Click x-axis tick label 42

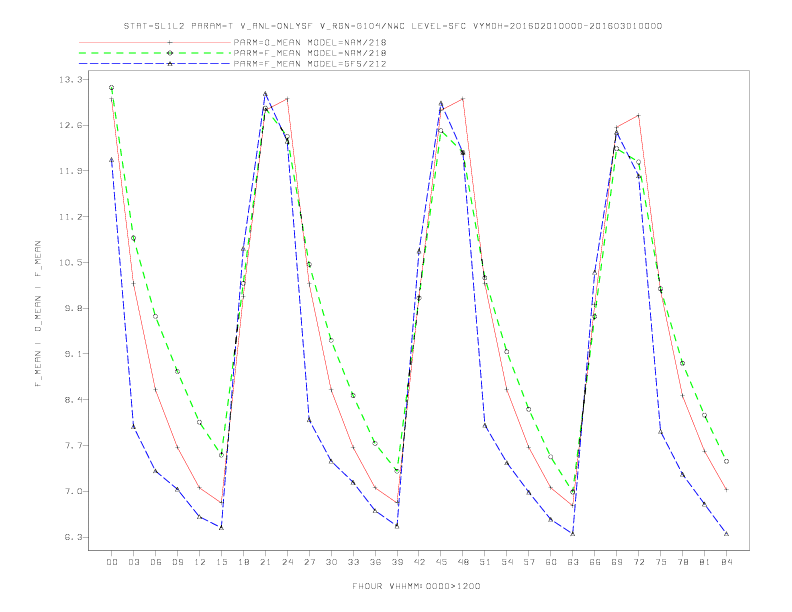(x=419, y=562)
